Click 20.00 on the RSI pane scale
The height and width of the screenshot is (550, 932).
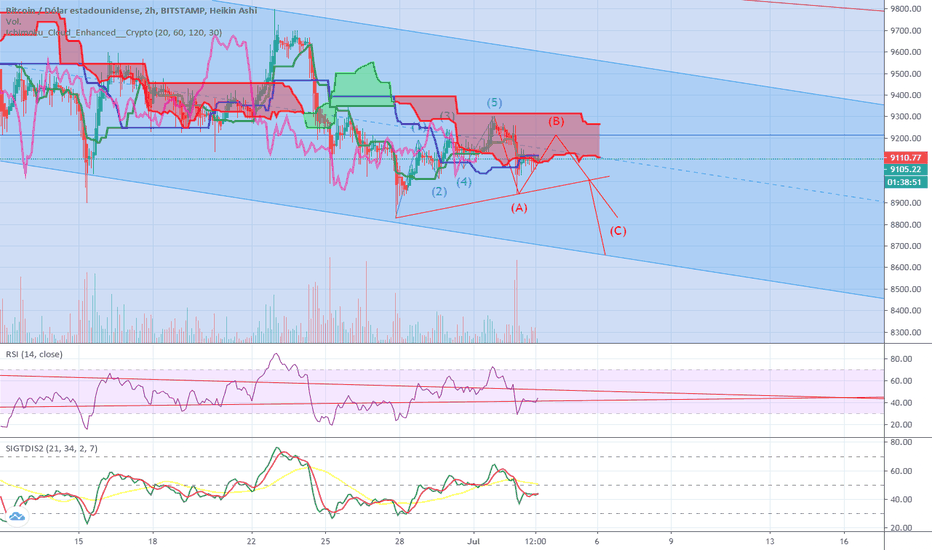(x=901, y=425)
